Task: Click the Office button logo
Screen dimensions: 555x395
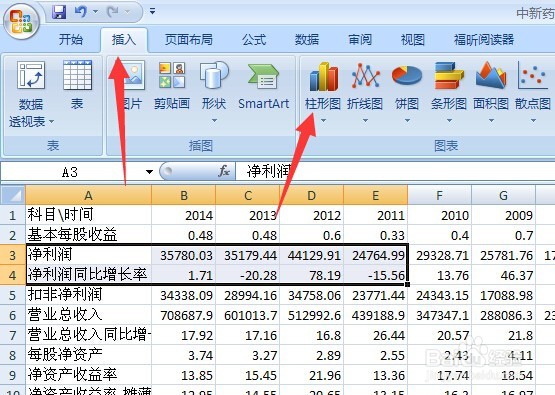Action: tap(21, 21)
